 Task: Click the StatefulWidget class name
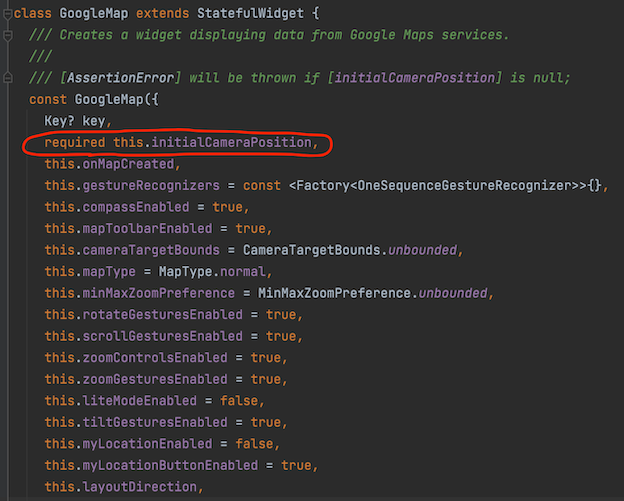250,14
